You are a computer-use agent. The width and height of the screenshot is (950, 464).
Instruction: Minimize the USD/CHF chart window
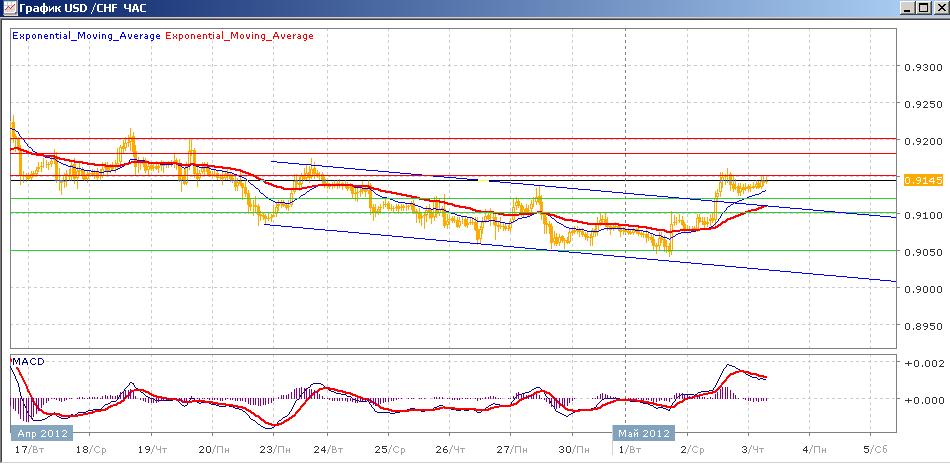pyautogui.click(x=907, y=8)
